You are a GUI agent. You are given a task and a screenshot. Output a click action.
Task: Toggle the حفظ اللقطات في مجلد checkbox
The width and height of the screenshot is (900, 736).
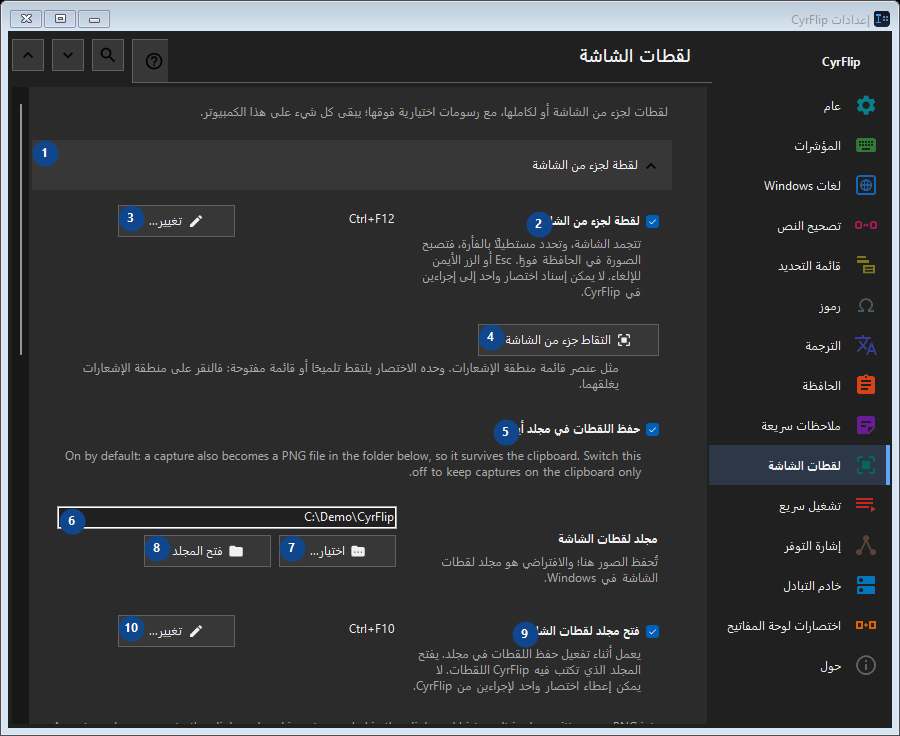point(653,429)
